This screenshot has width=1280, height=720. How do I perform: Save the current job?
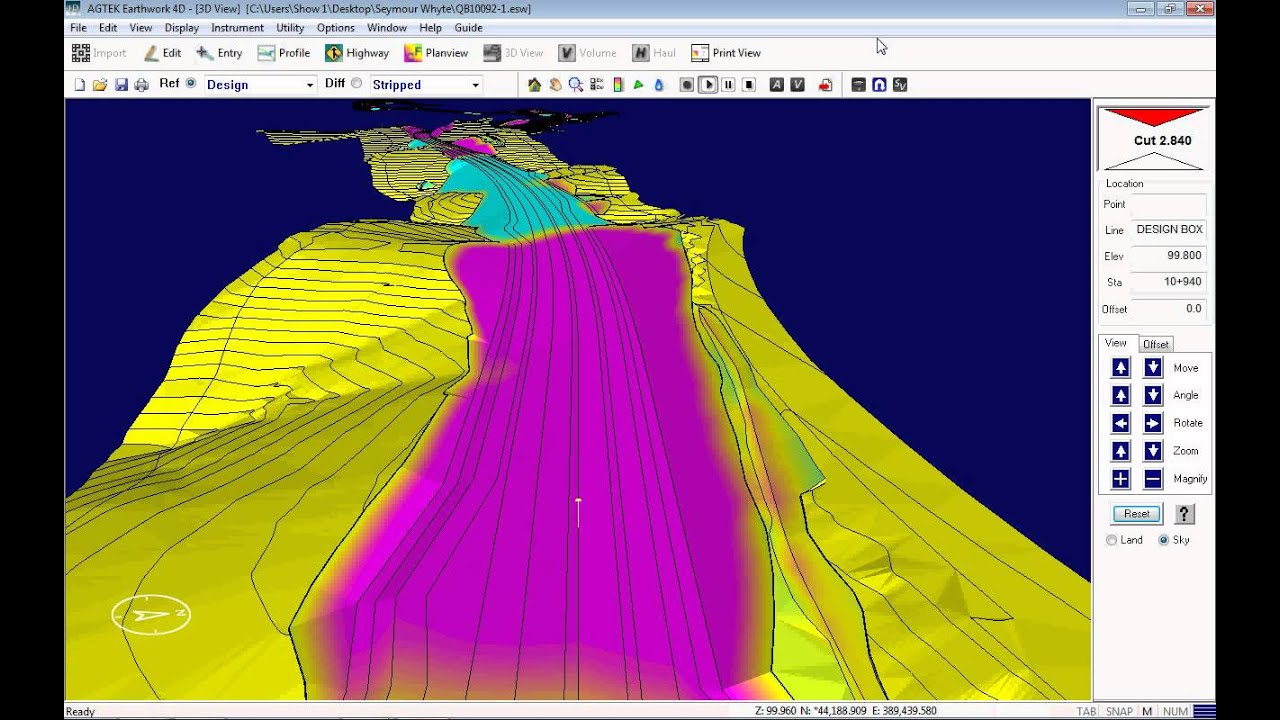coord(121,85)
